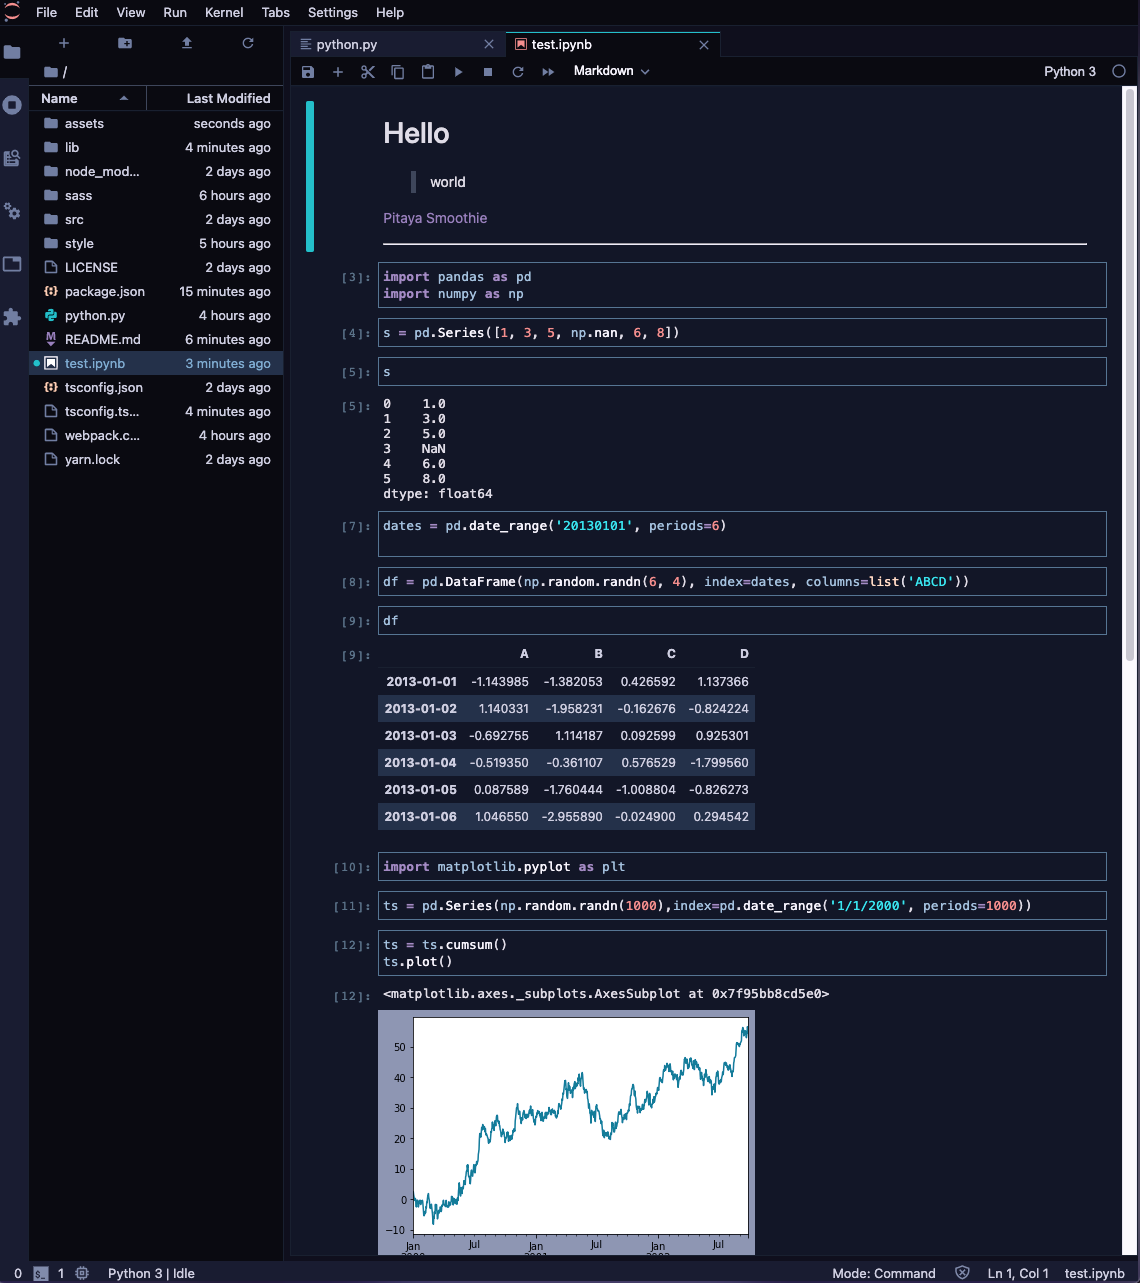This screenshot has height=1283, width=1140.
Task: Paste cells from the clipboard
Action: coord(428,72)
